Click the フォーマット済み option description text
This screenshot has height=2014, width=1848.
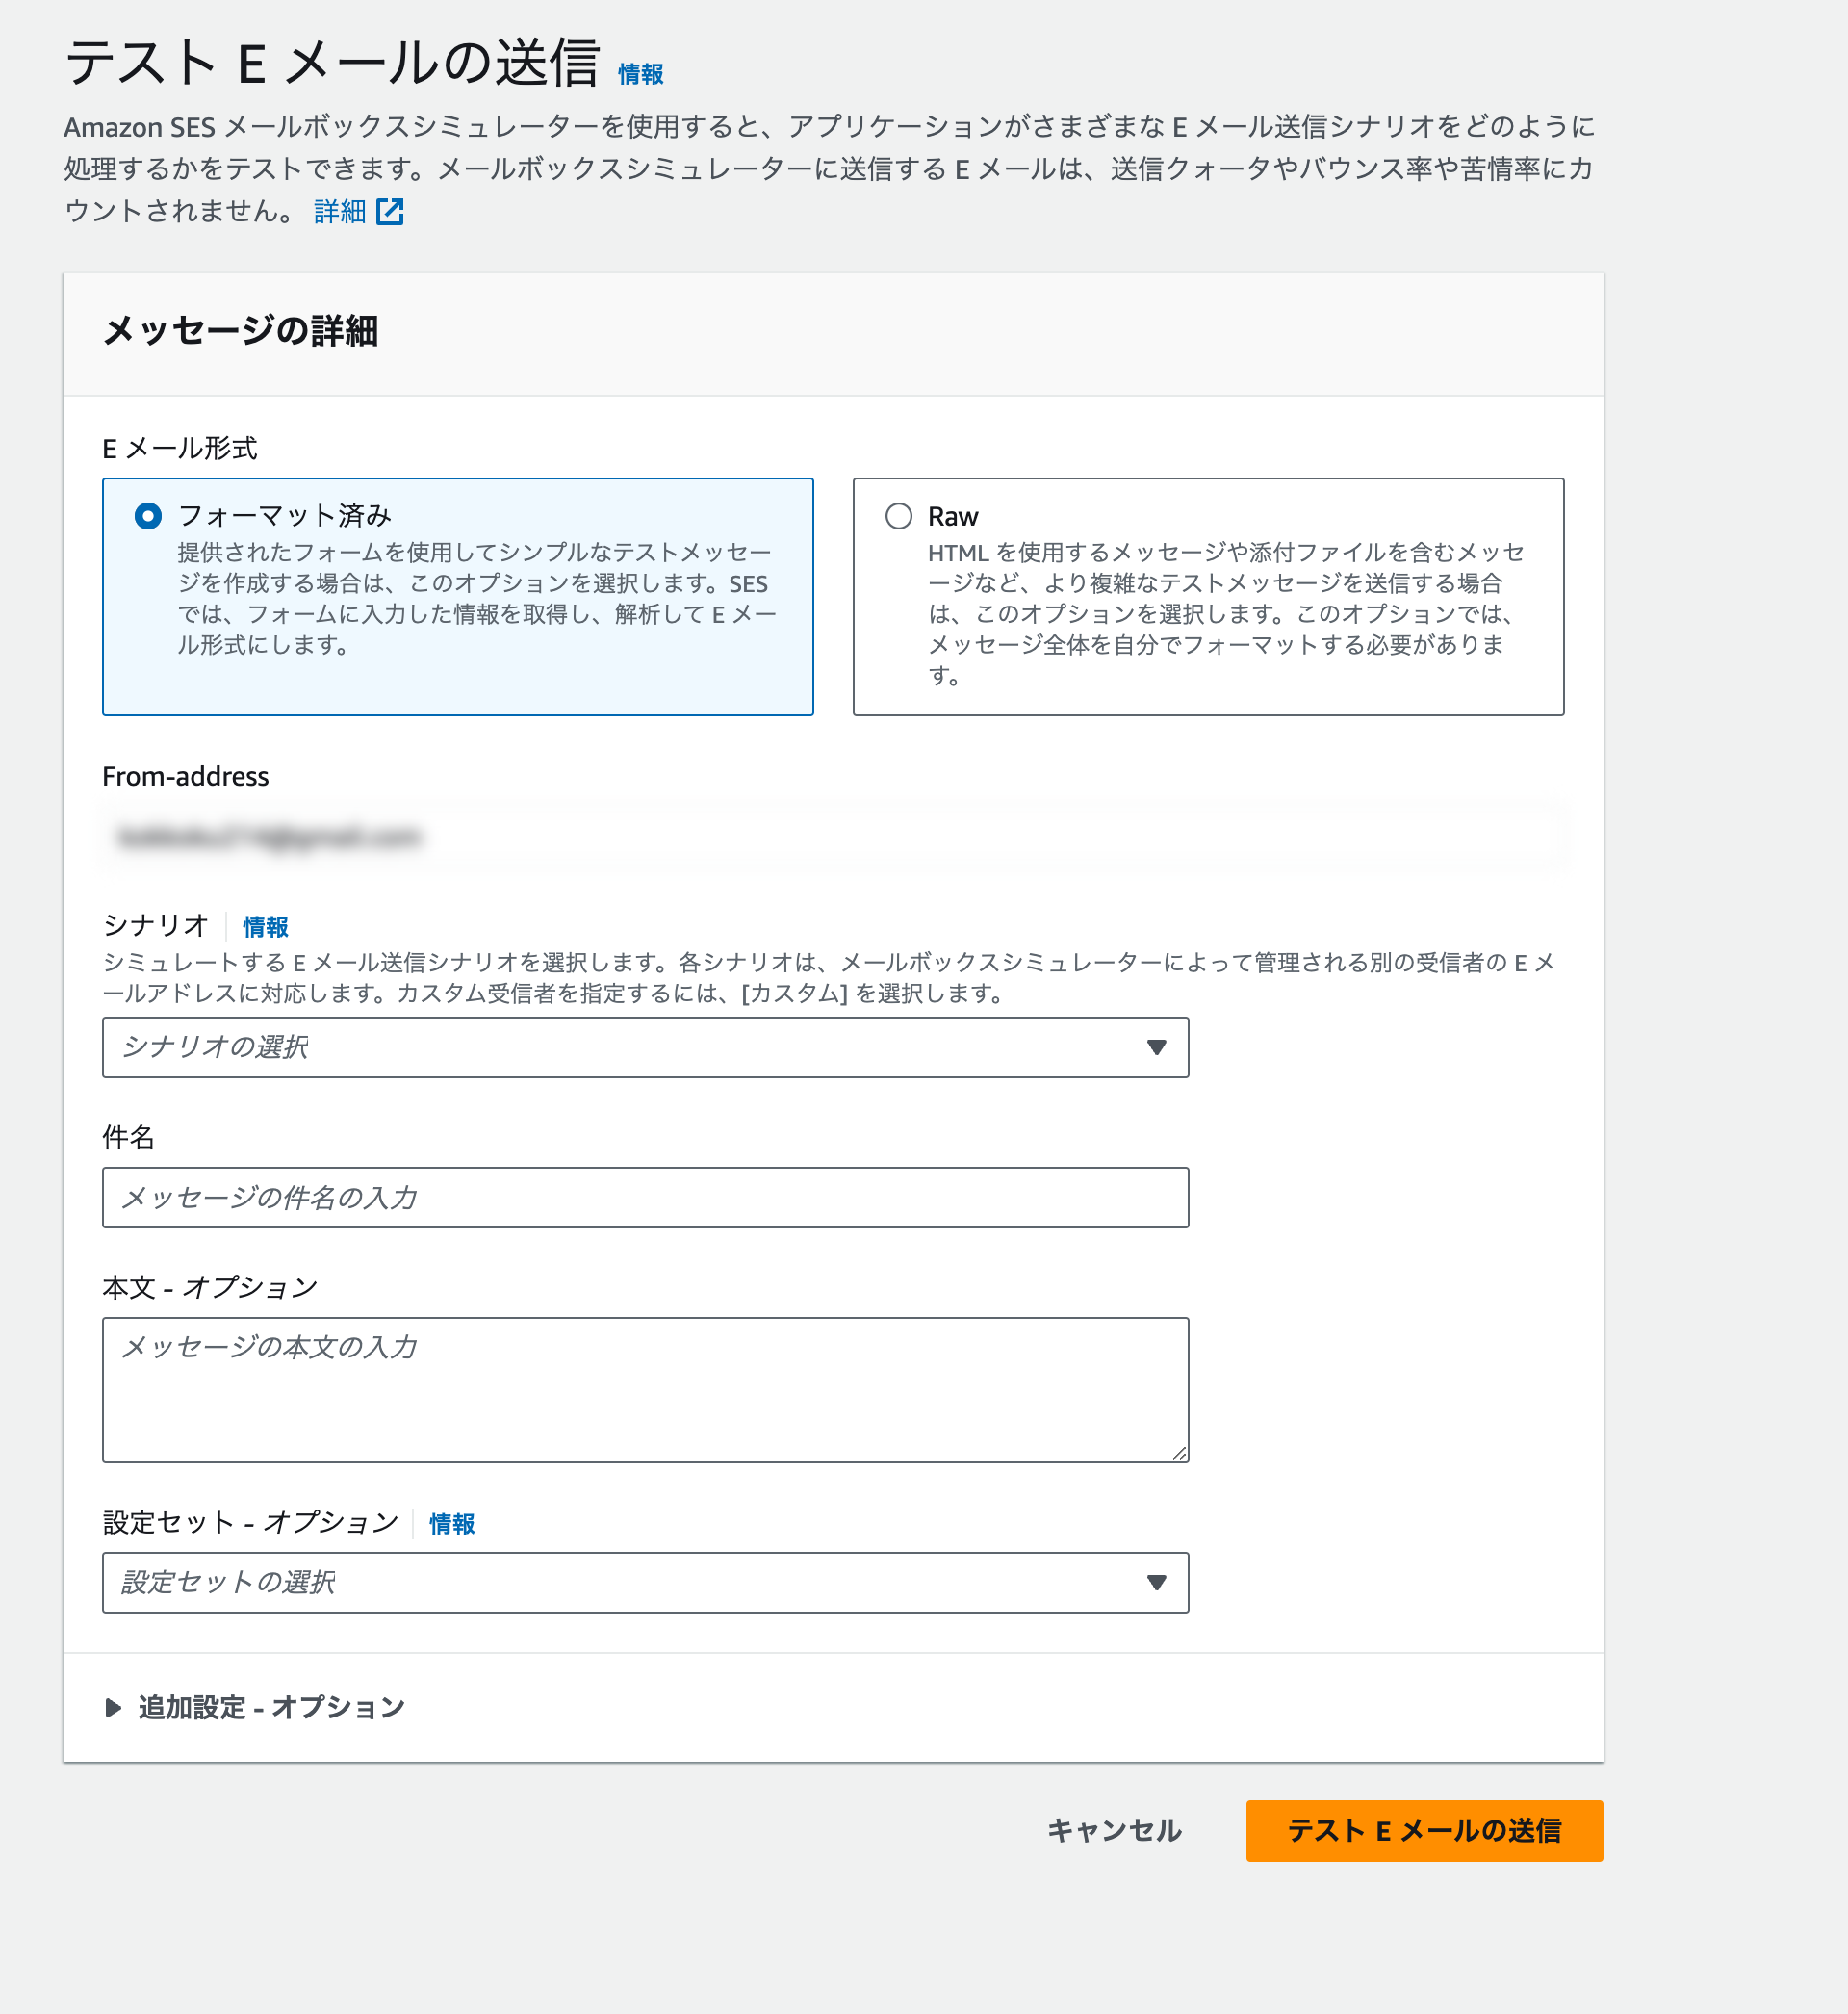477,598
